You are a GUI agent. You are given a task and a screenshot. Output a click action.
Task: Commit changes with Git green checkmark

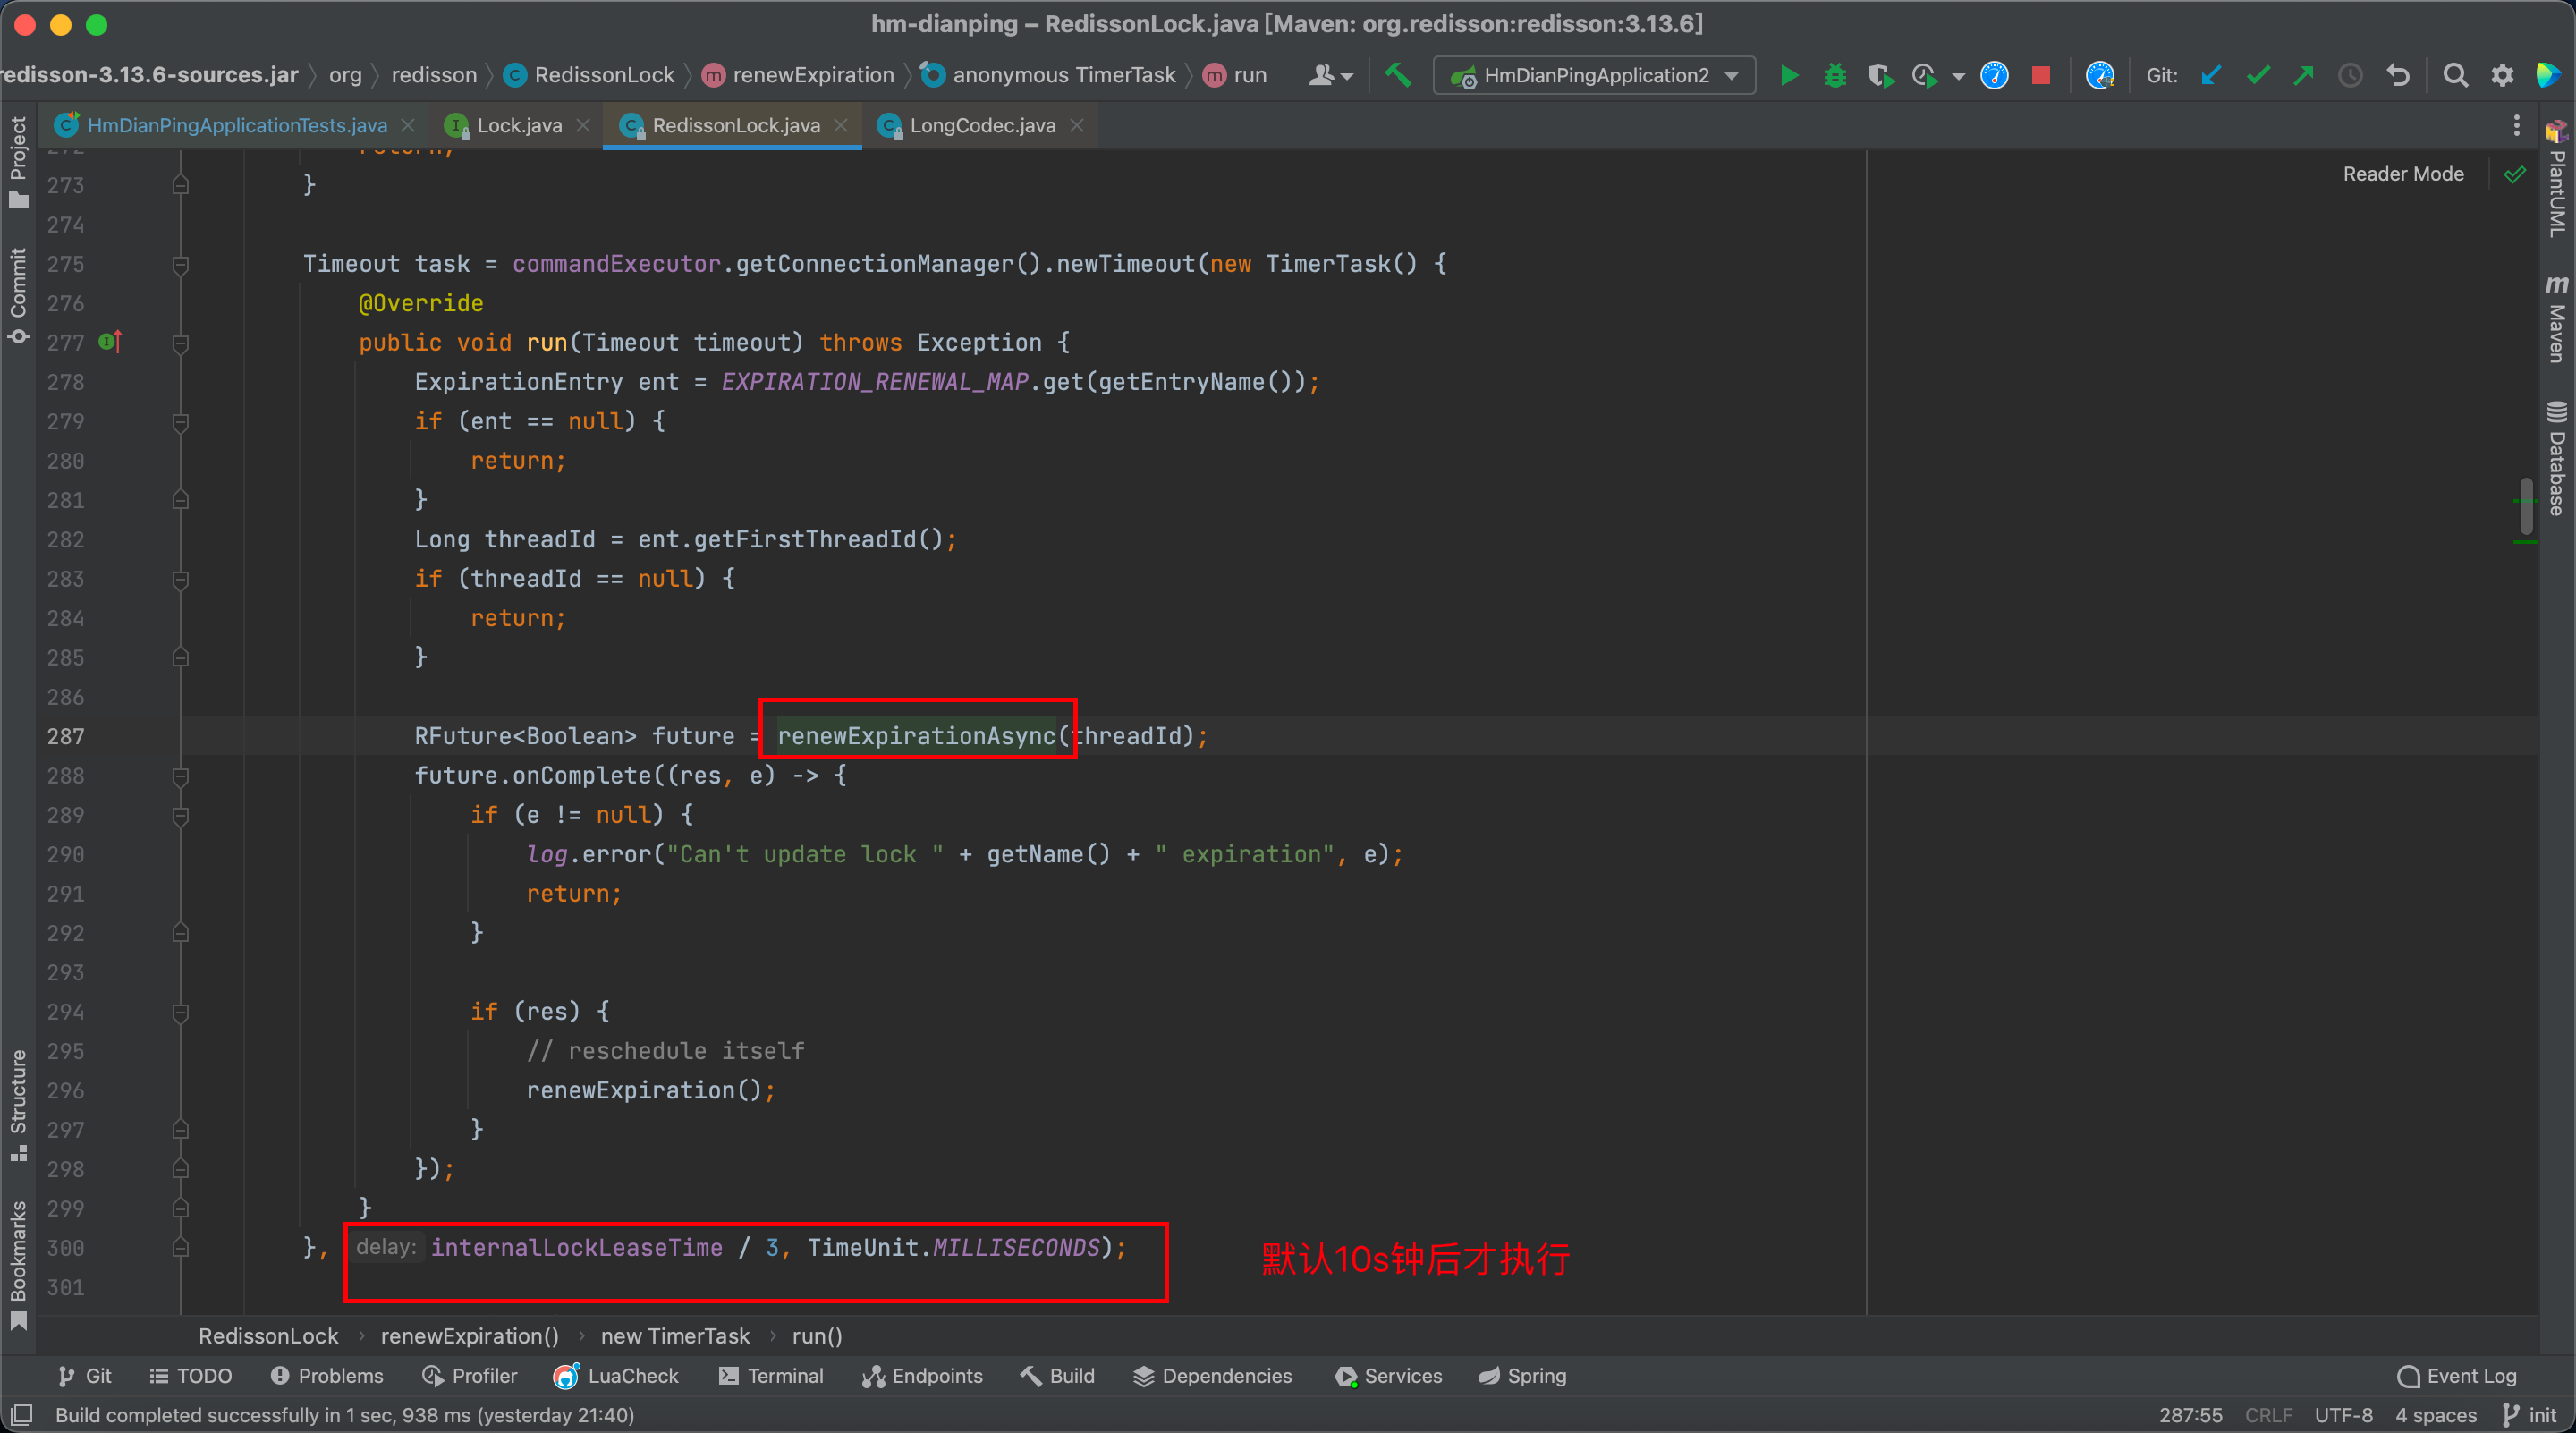pos(2258,75)
